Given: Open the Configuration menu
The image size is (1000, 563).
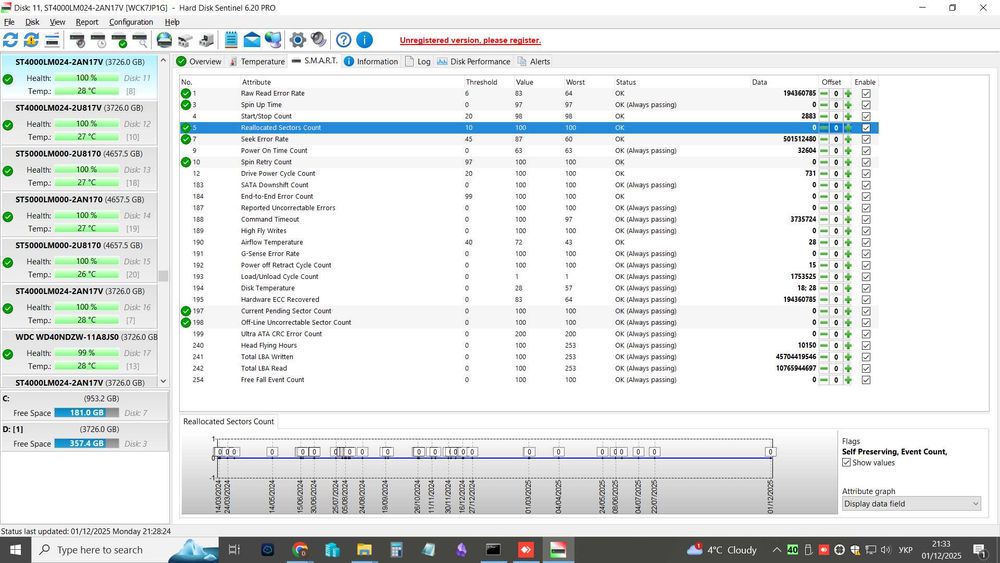Looking at the screenshot, I should coord(131,22).
